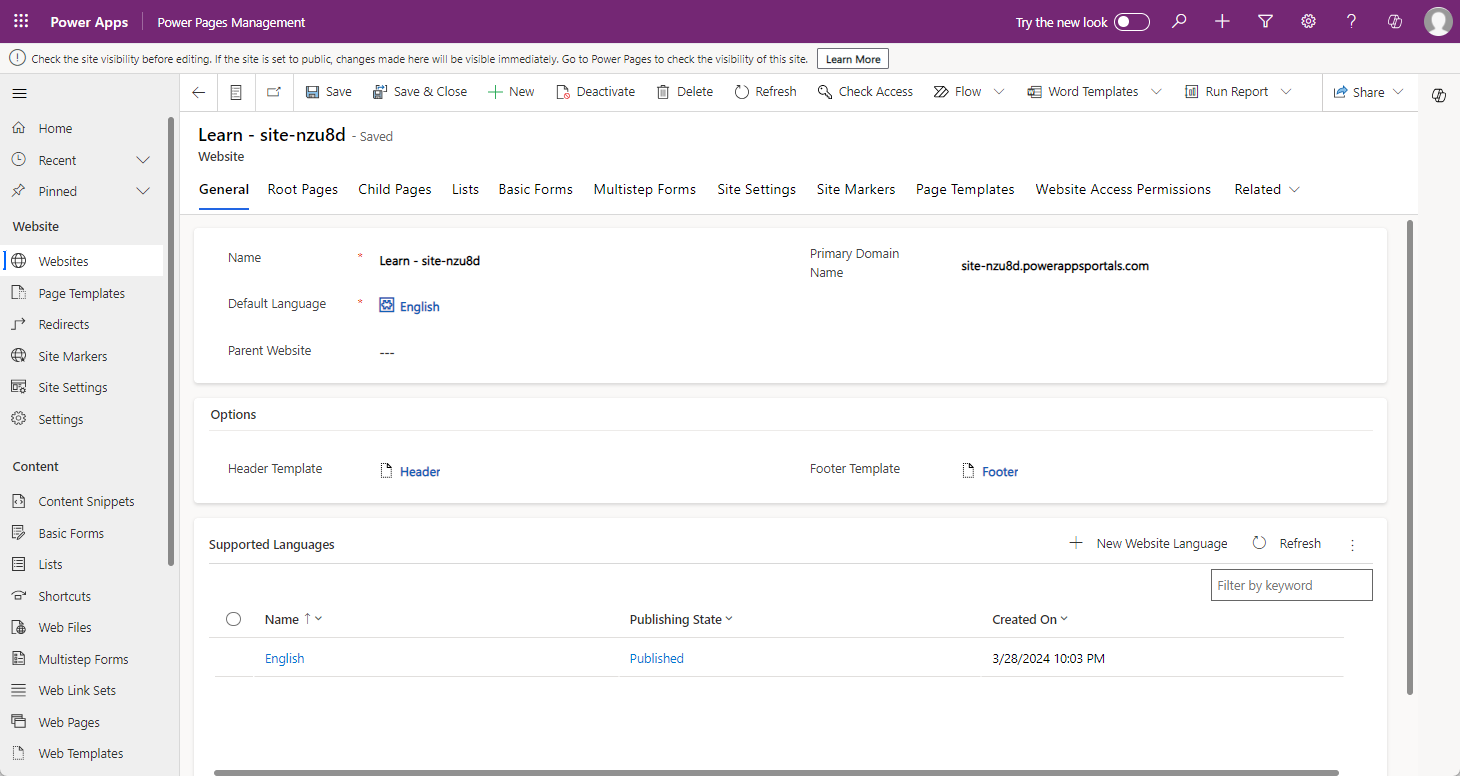Screen dimensions: 1460x776
Task: Enable the Try the new look switch
Action: (x=1131, y=21)
